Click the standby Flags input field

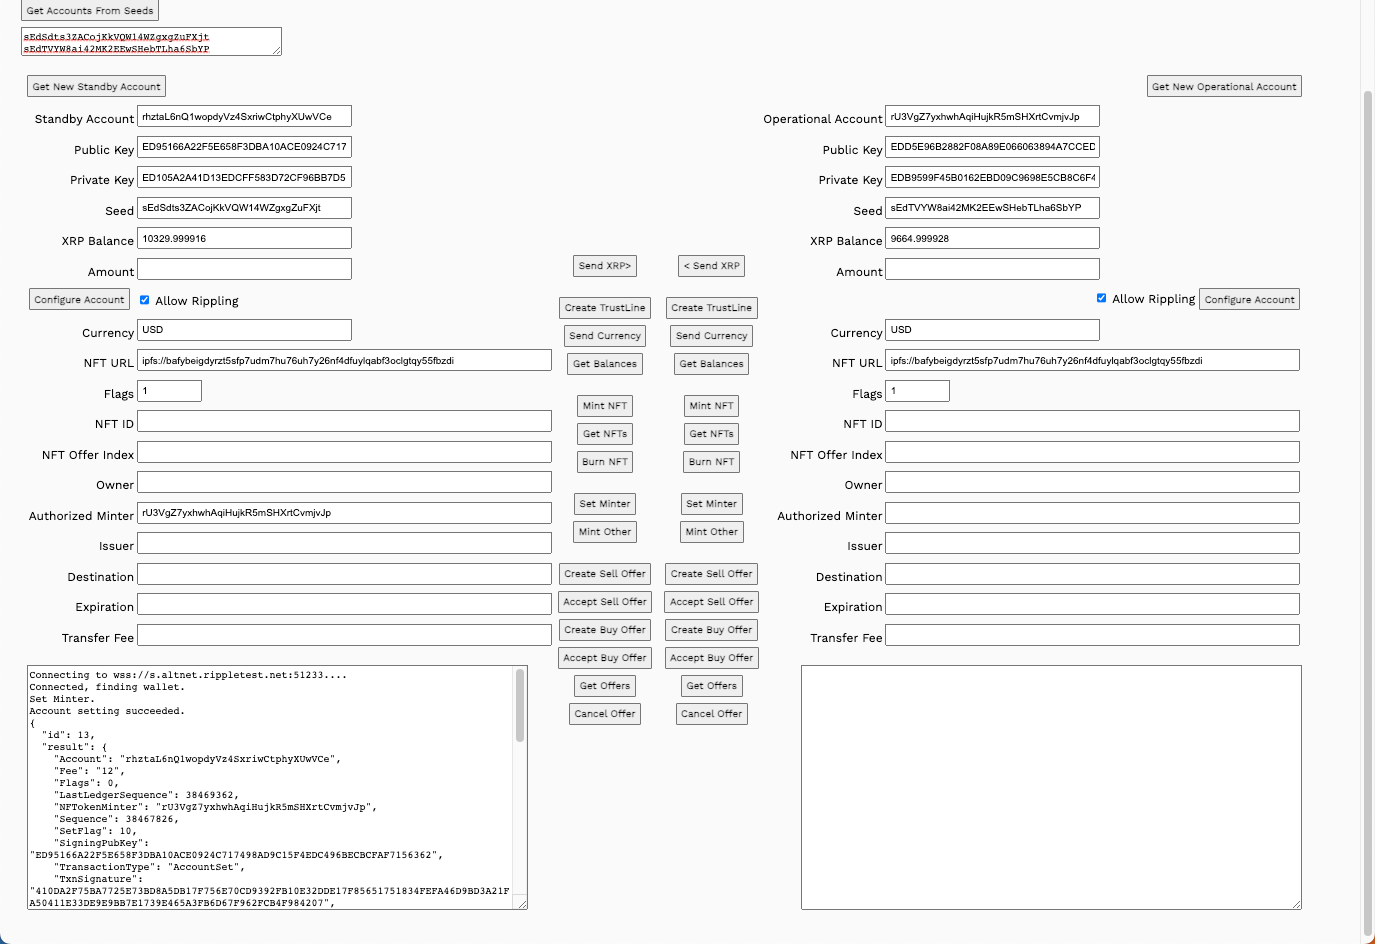(169, 391)
